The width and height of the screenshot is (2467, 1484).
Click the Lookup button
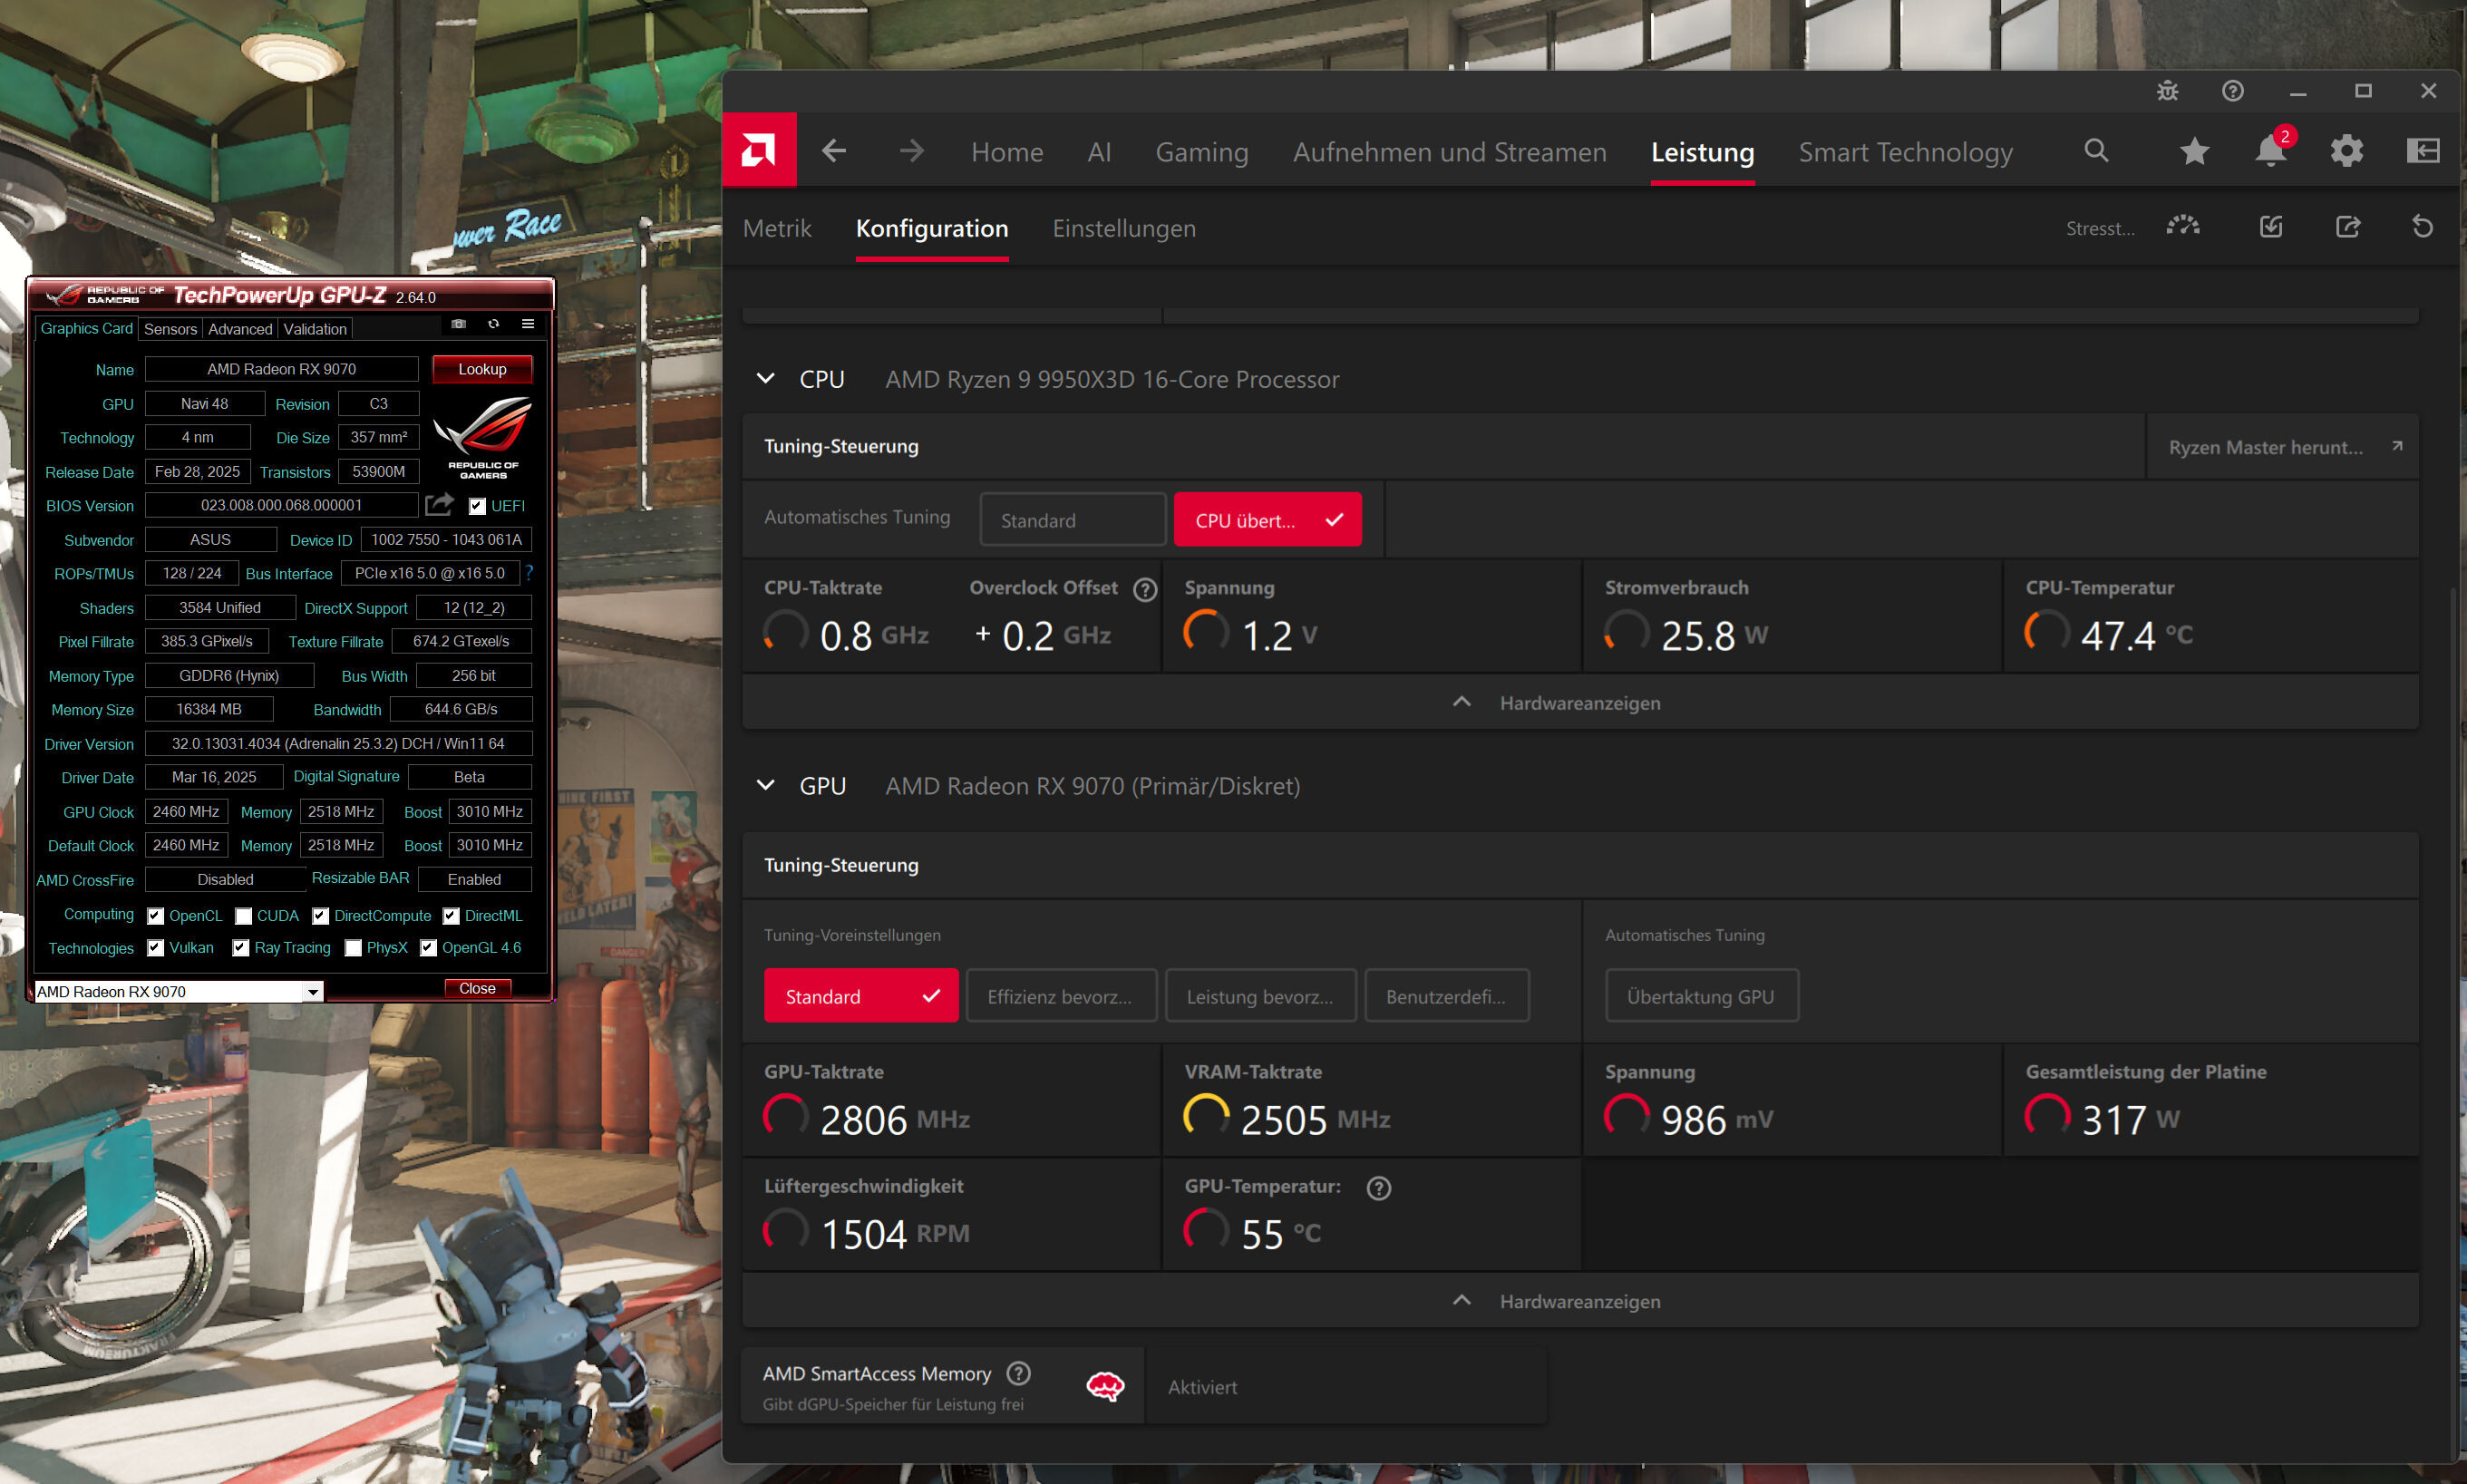[x=482, y=369]
